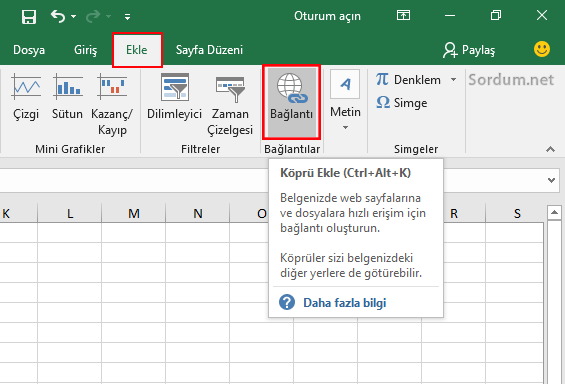
Task: Open the Undo history dropdown arrow
Action: click(74, 17)
